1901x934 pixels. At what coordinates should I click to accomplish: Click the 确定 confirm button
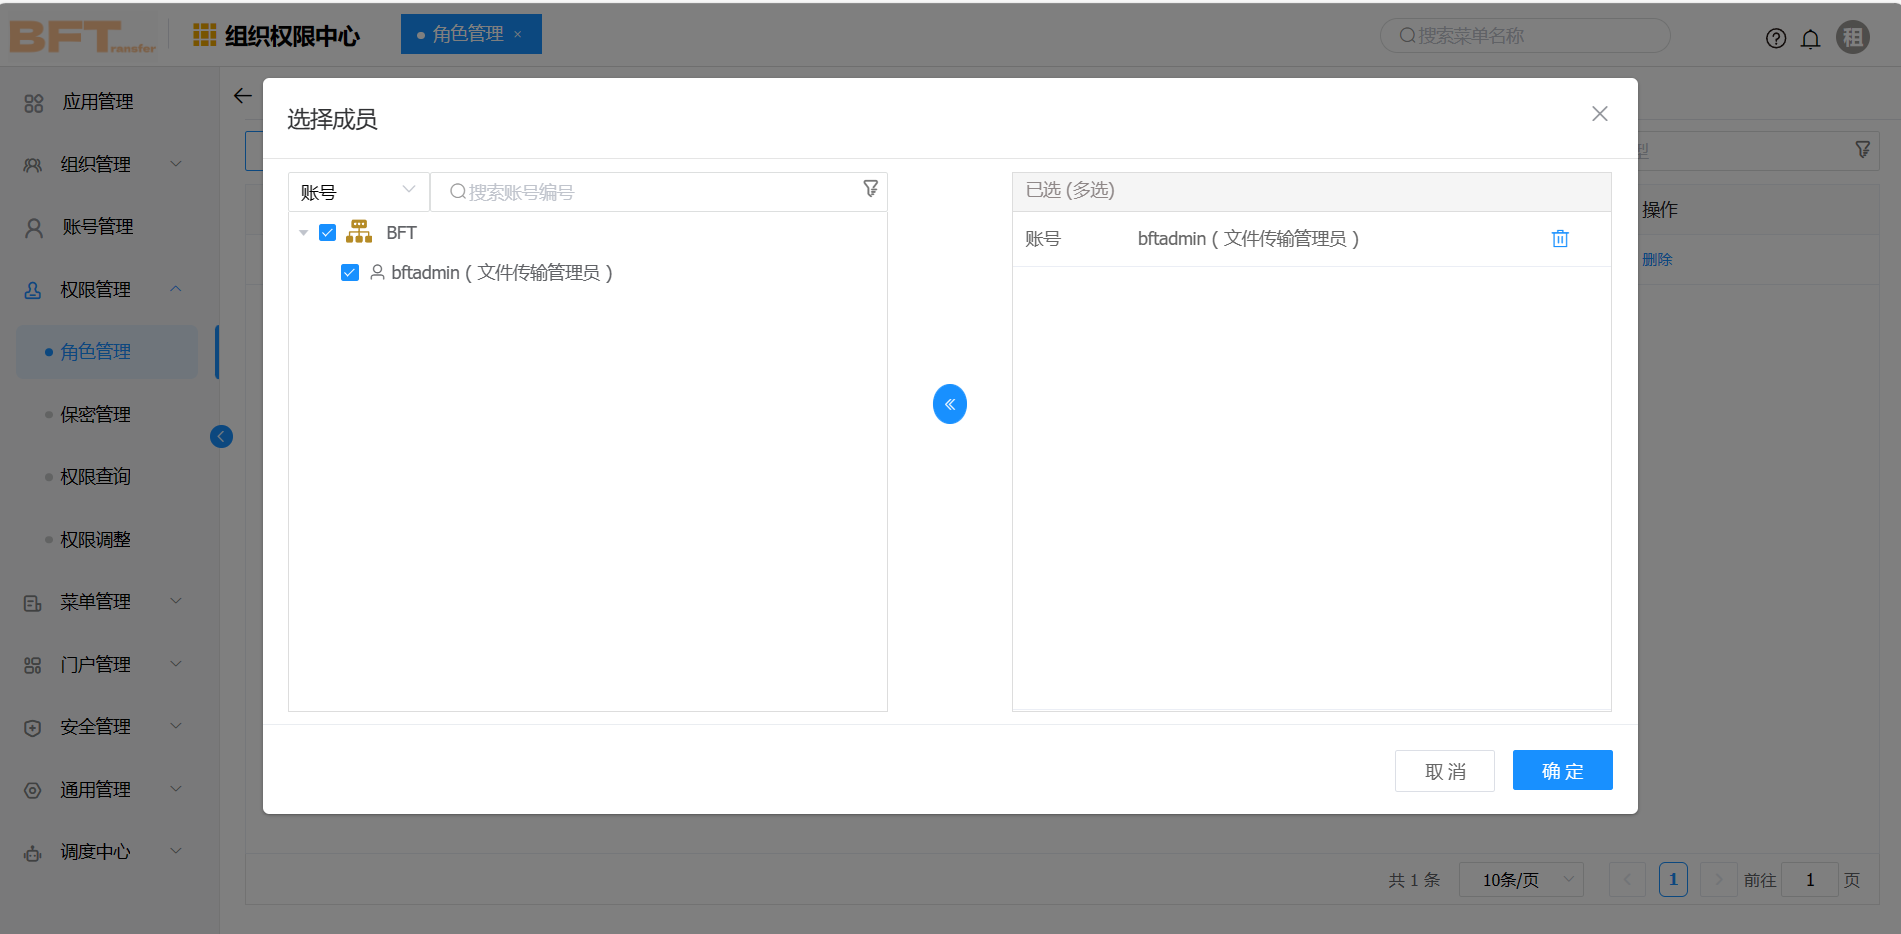tap(1562, 770)
